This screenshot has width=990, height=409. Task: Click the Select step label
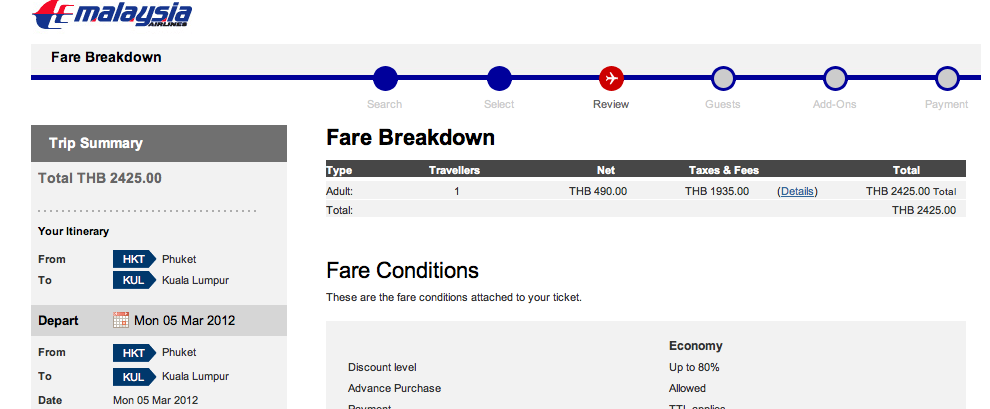[499, 104]
